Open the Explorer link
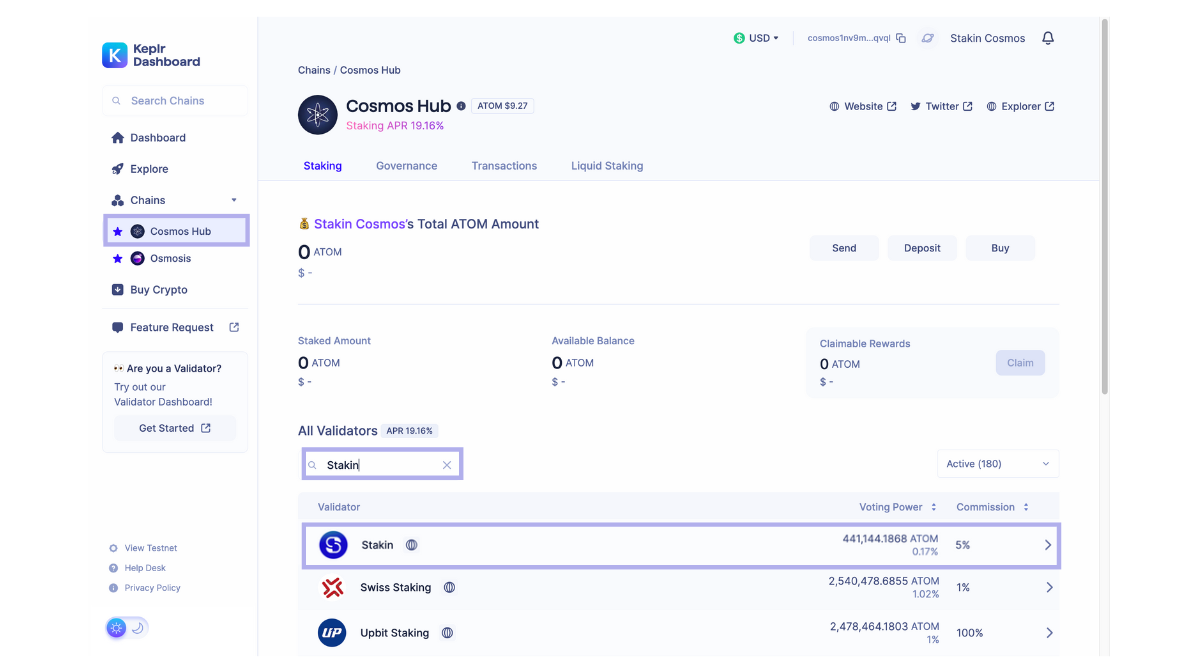Screen dimensions: 1200x672 (x=1020, y=106)
